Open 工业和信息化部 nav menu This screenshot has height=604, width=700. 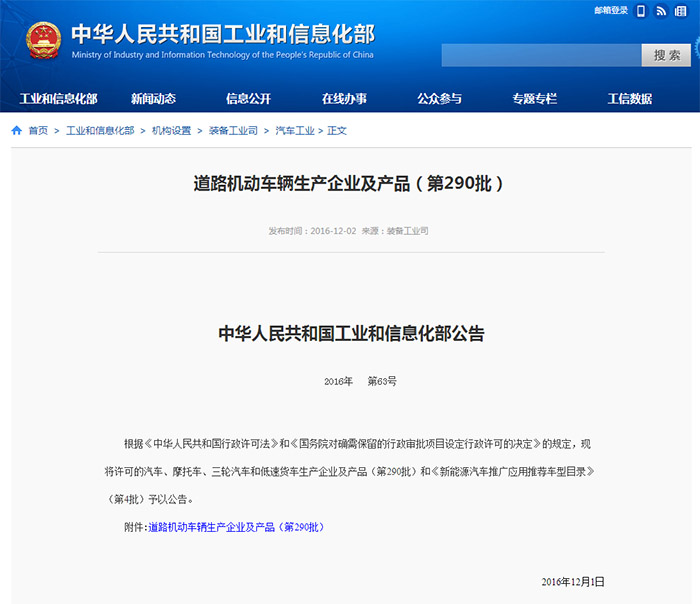click(x=58, y=99)
